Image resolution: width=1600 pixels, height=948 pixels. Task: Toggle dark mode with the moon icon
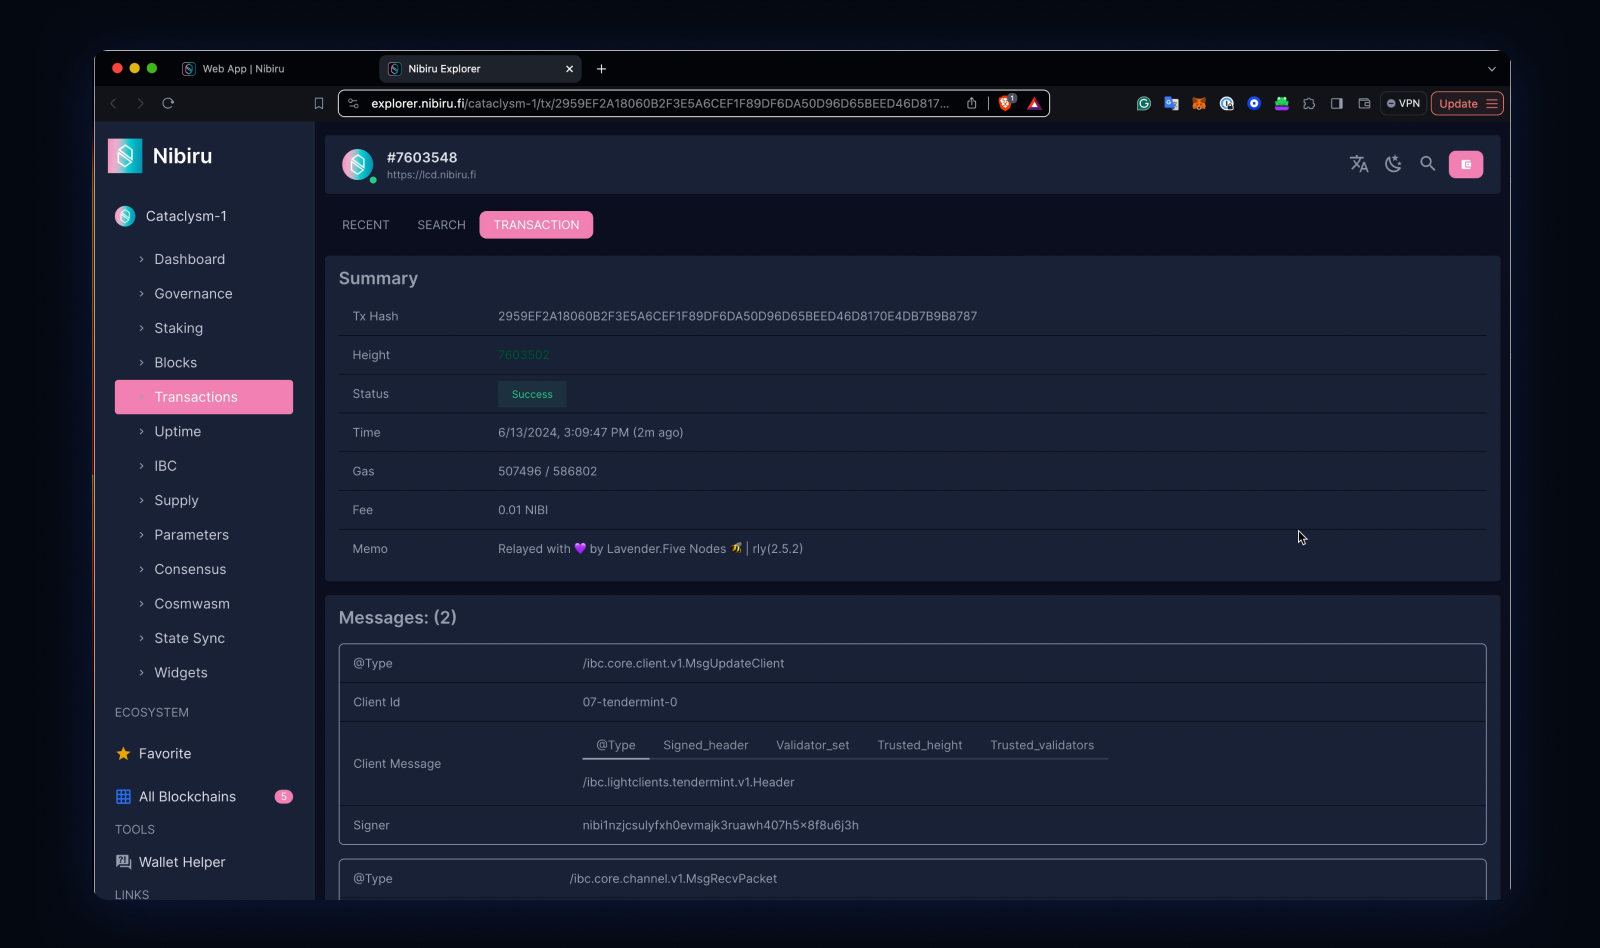pos(1393,164)
